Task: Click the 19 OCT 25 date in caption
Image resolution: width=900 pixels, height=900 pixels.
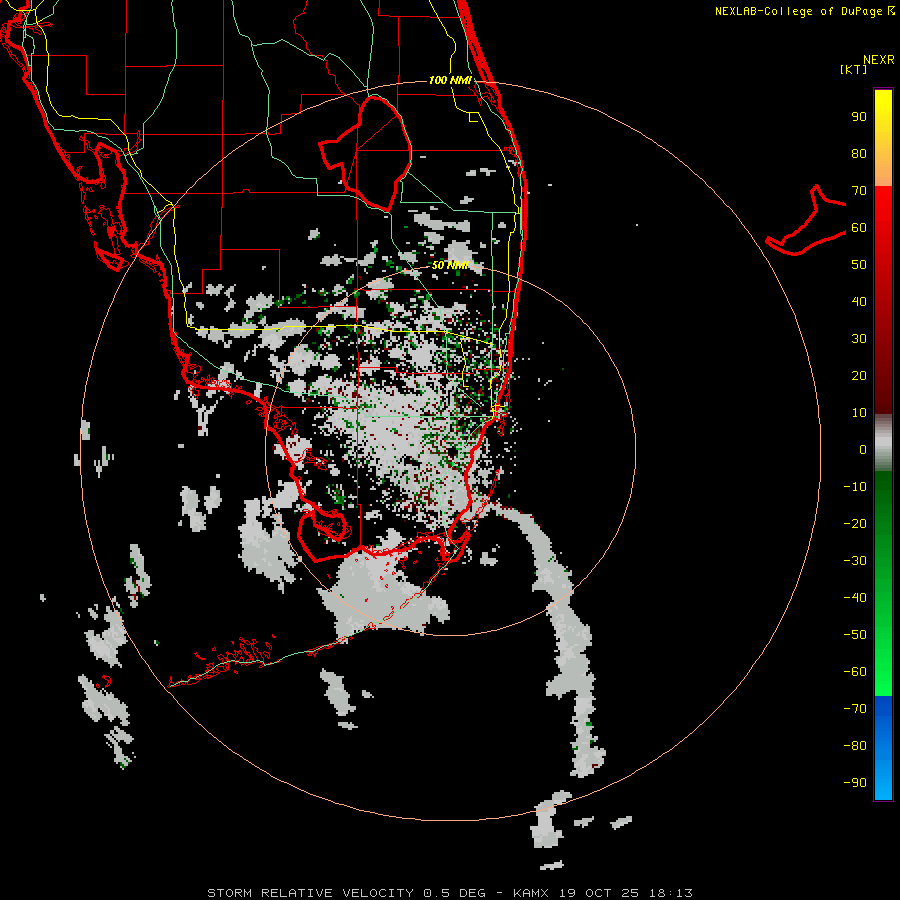Action: [599, 893]
